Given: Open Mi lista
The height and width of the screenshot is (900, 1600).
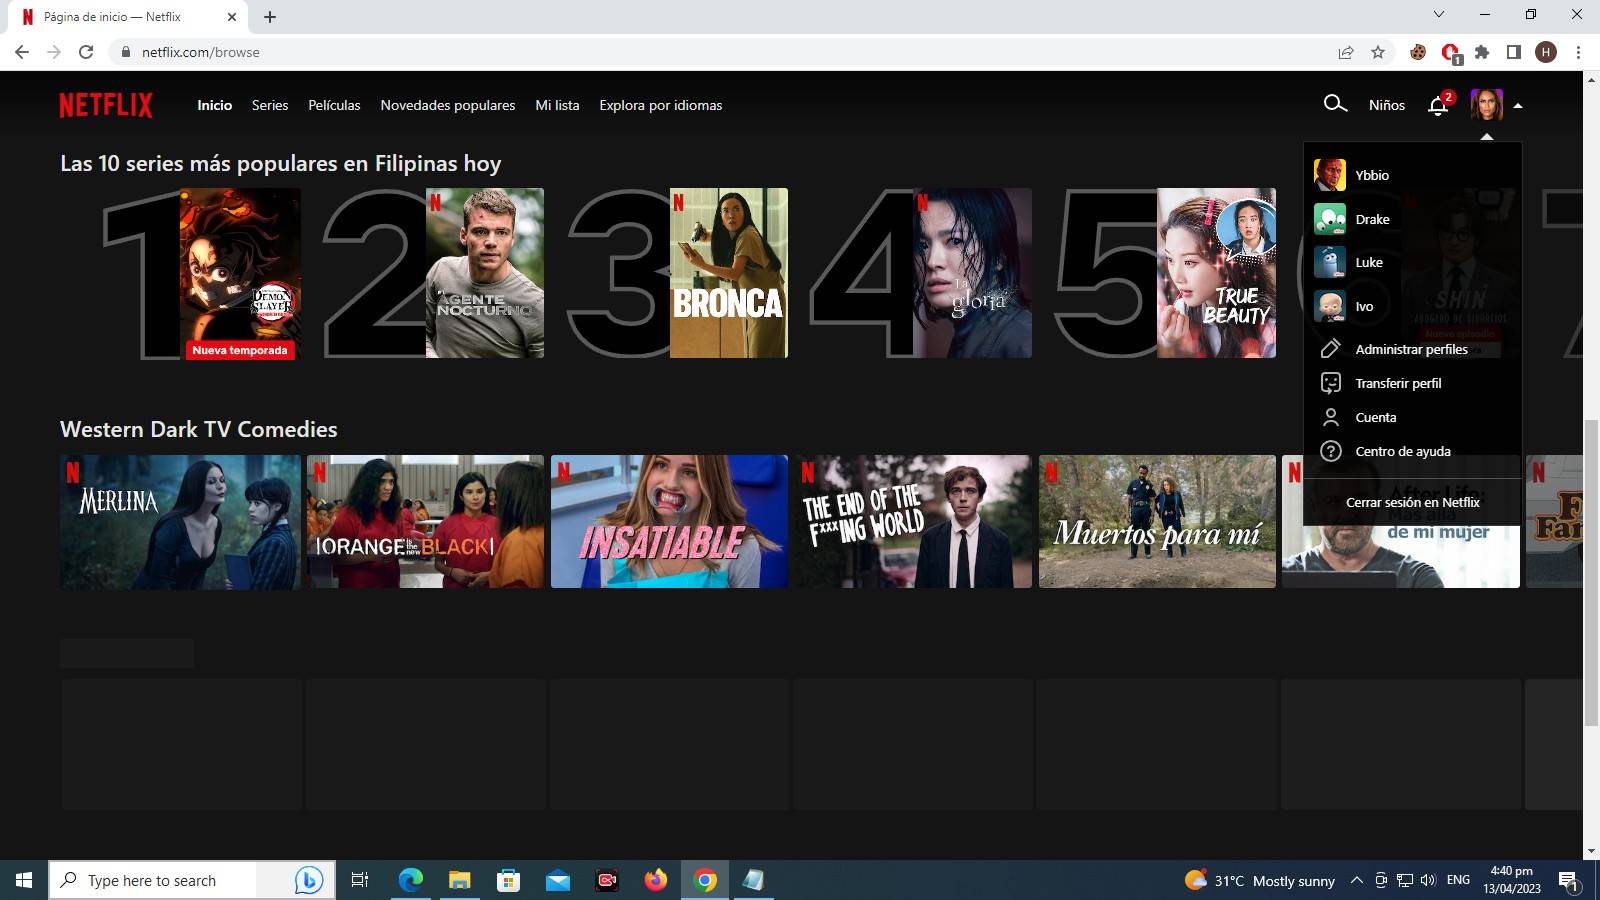Looking at the screenshot, I should 557,105.
